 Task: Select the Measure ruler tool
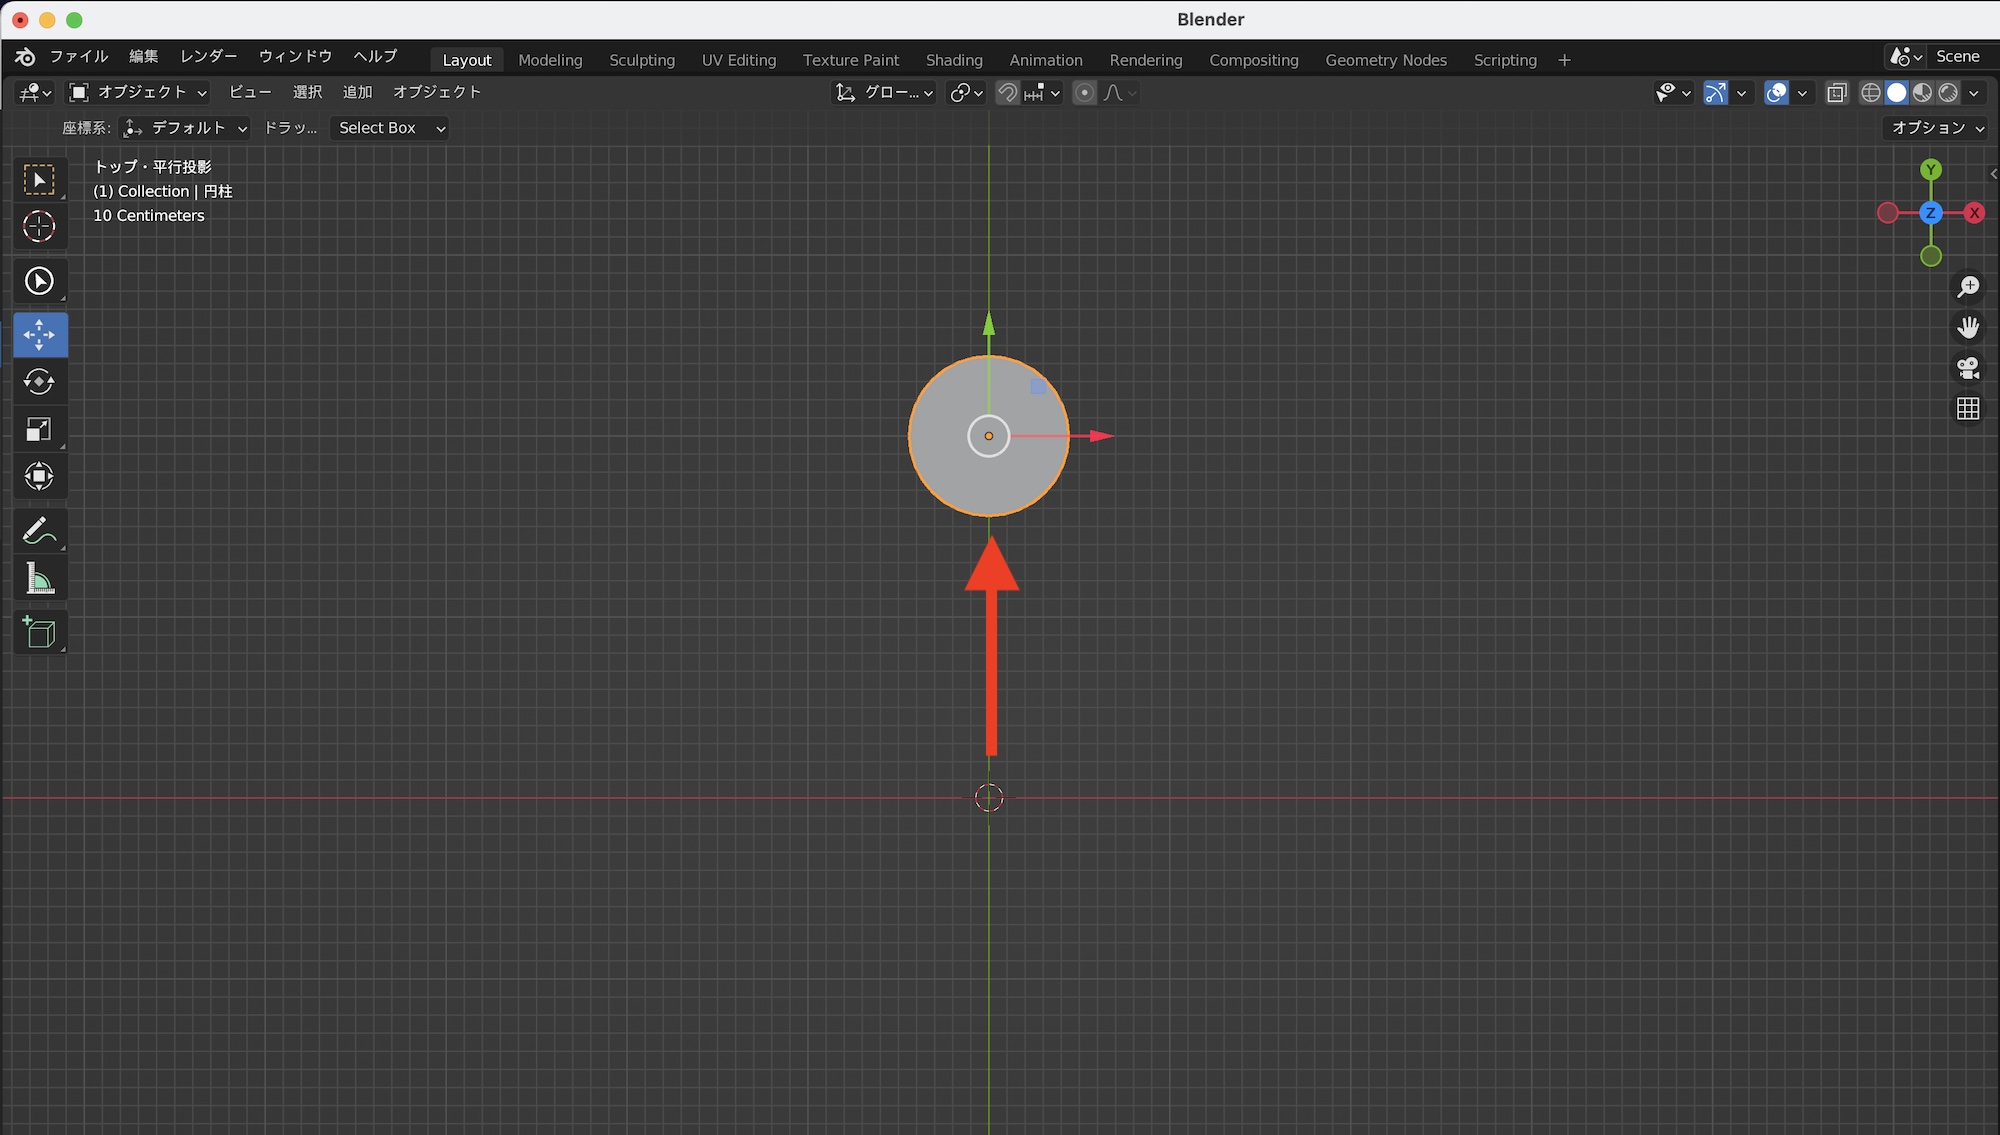tap(39, 579)
